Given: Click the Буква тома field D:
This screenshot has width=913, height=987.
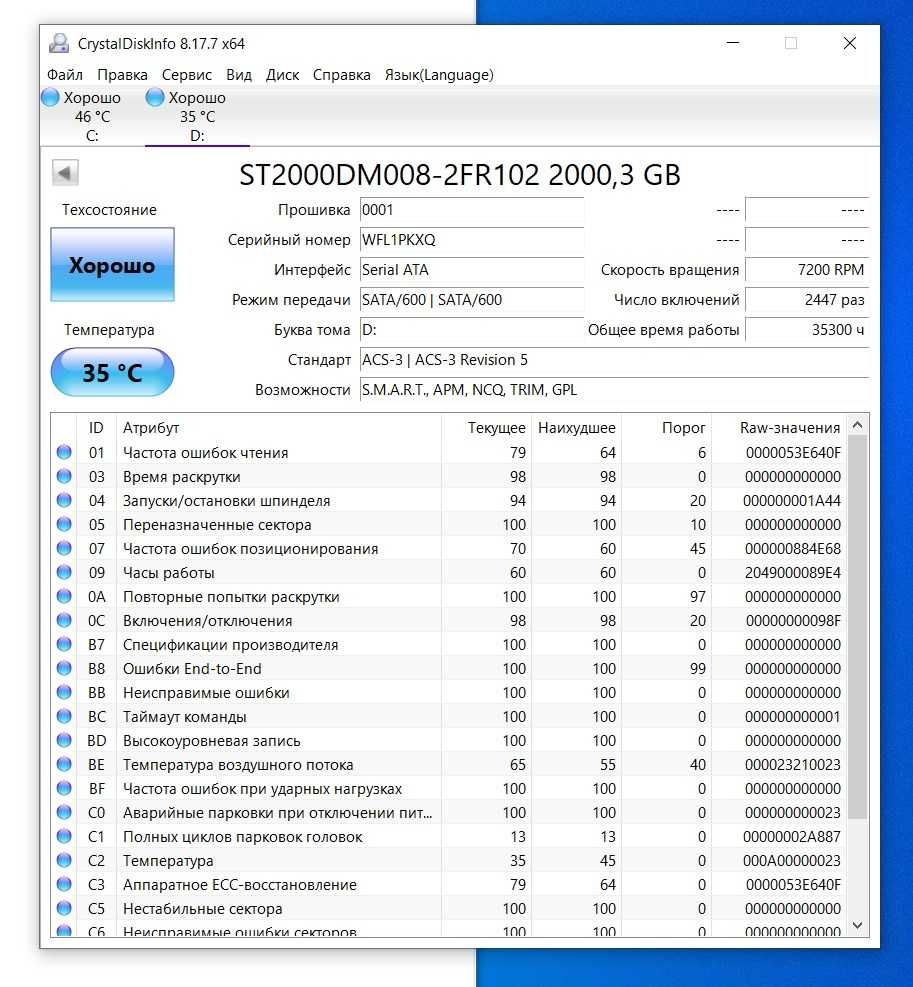Looking at the screenshot, I should (472, 330).
